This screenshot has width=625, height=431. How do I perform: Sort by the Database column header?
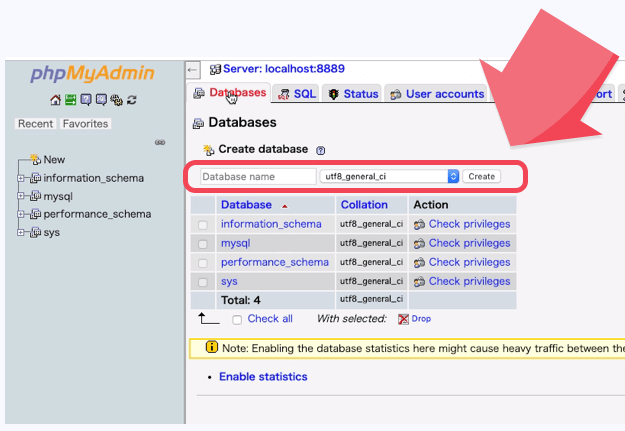[x=246, y=205]
